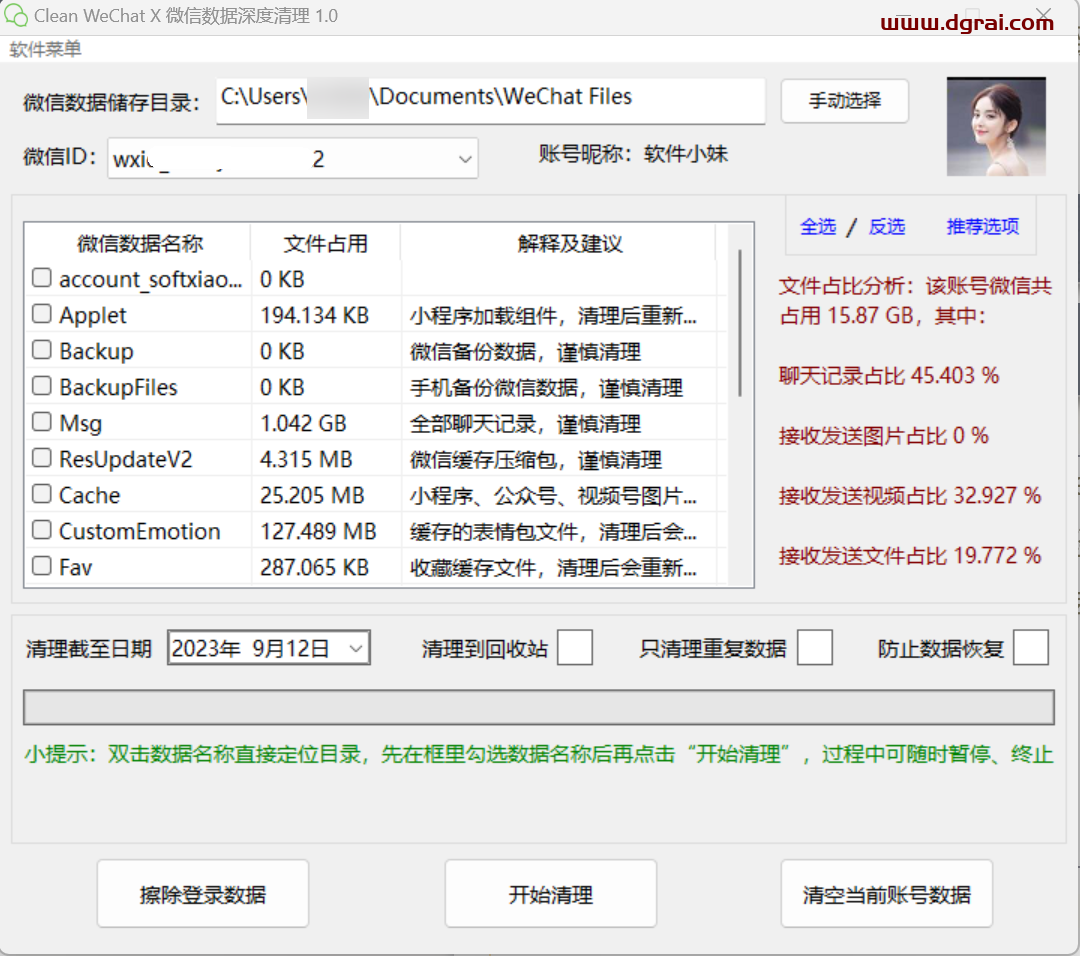Click the 1.042 GB size cell
Screen dimensions: 1080x956
303,423
